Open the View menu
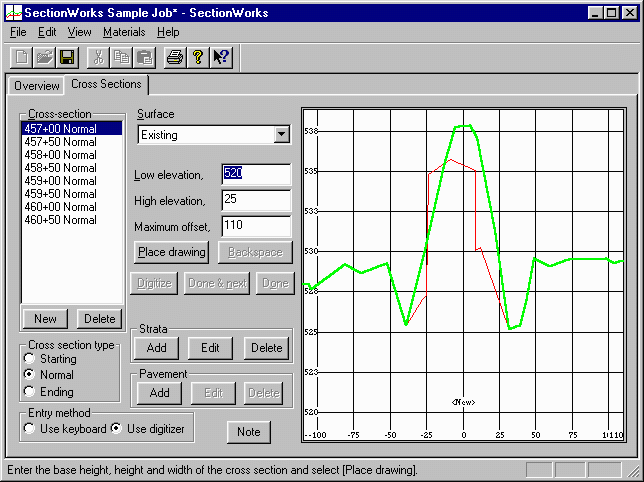 [79, 32]
